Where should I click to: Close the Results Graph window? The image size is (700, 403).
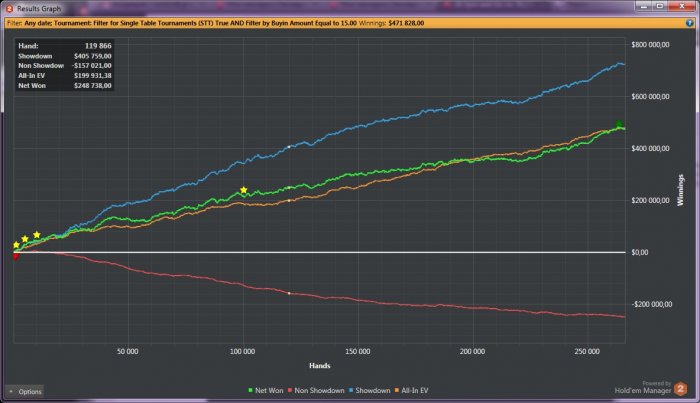[682, 6]
